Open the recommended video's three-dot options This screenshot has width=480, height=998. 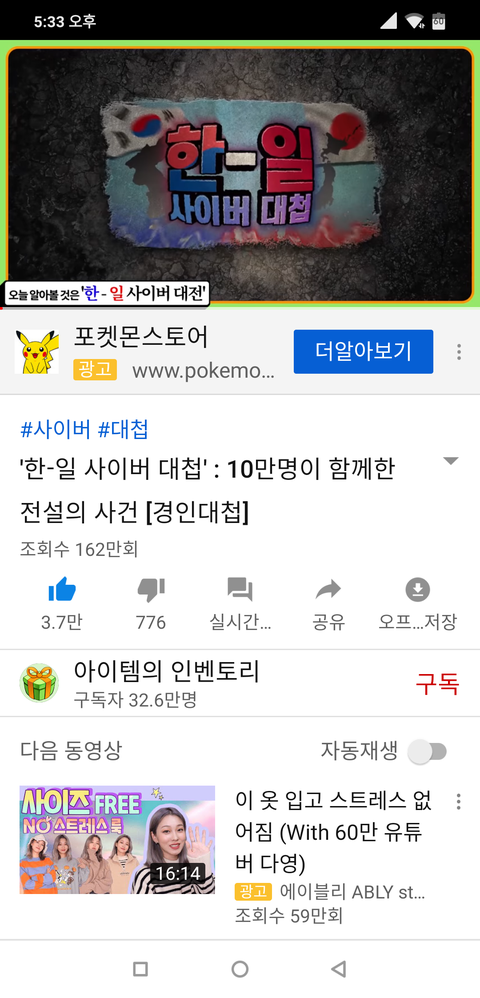[458, 802]
